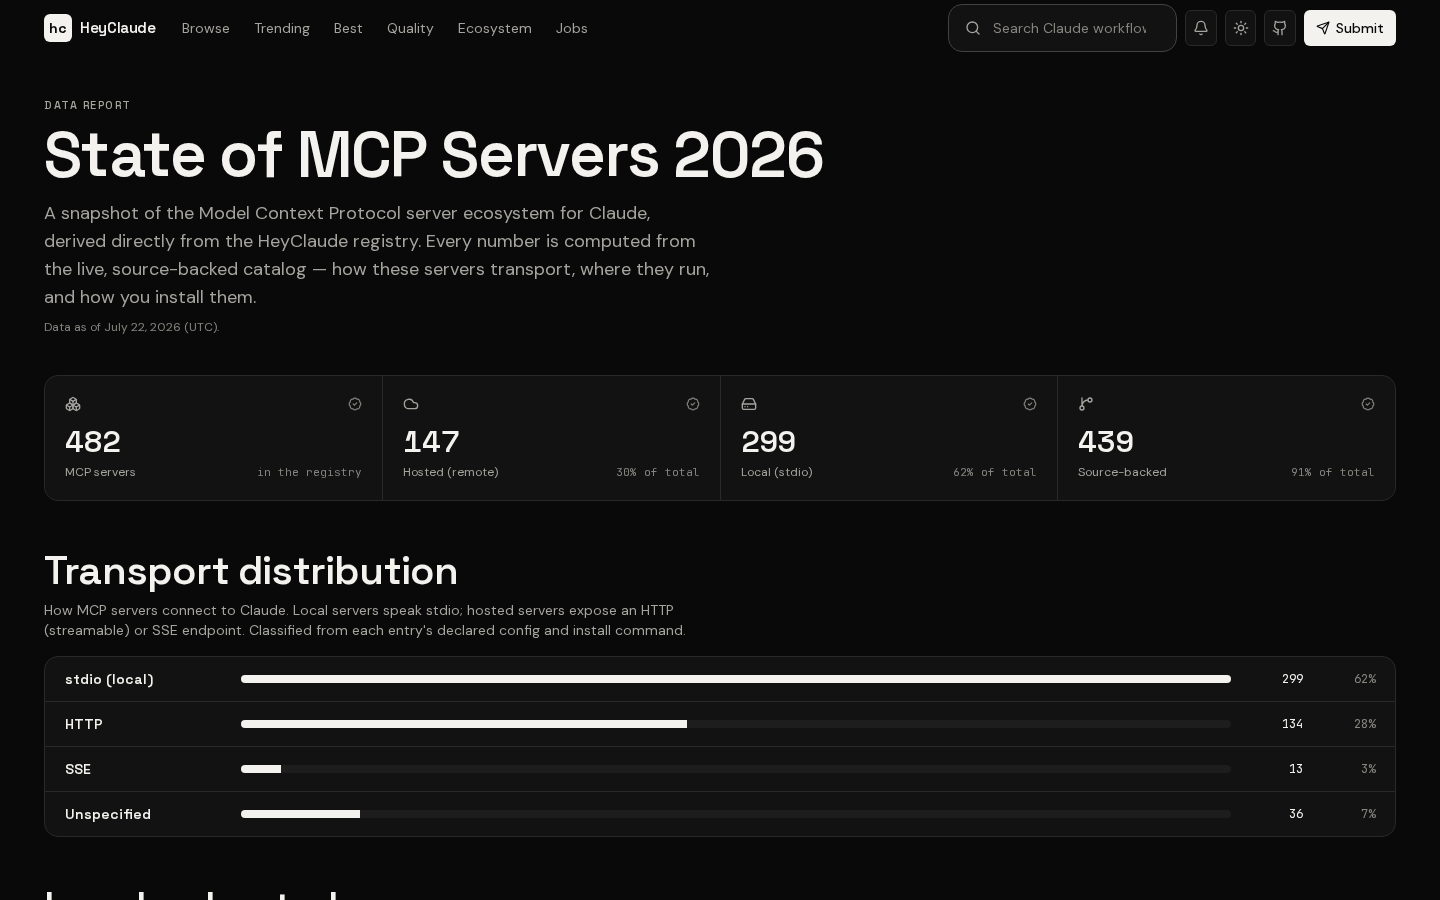Click the MCP servers cubes icon
Screen dimensions: 1440x900
pos(73,404)
